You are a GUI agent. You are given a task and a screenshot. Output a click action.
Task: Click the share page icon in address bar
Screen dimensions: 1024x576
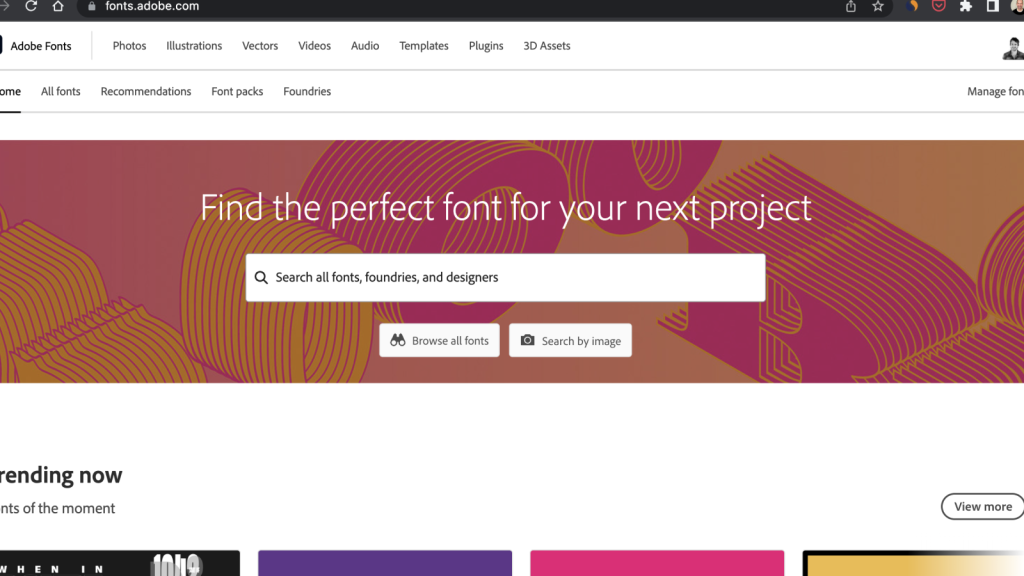851,6
